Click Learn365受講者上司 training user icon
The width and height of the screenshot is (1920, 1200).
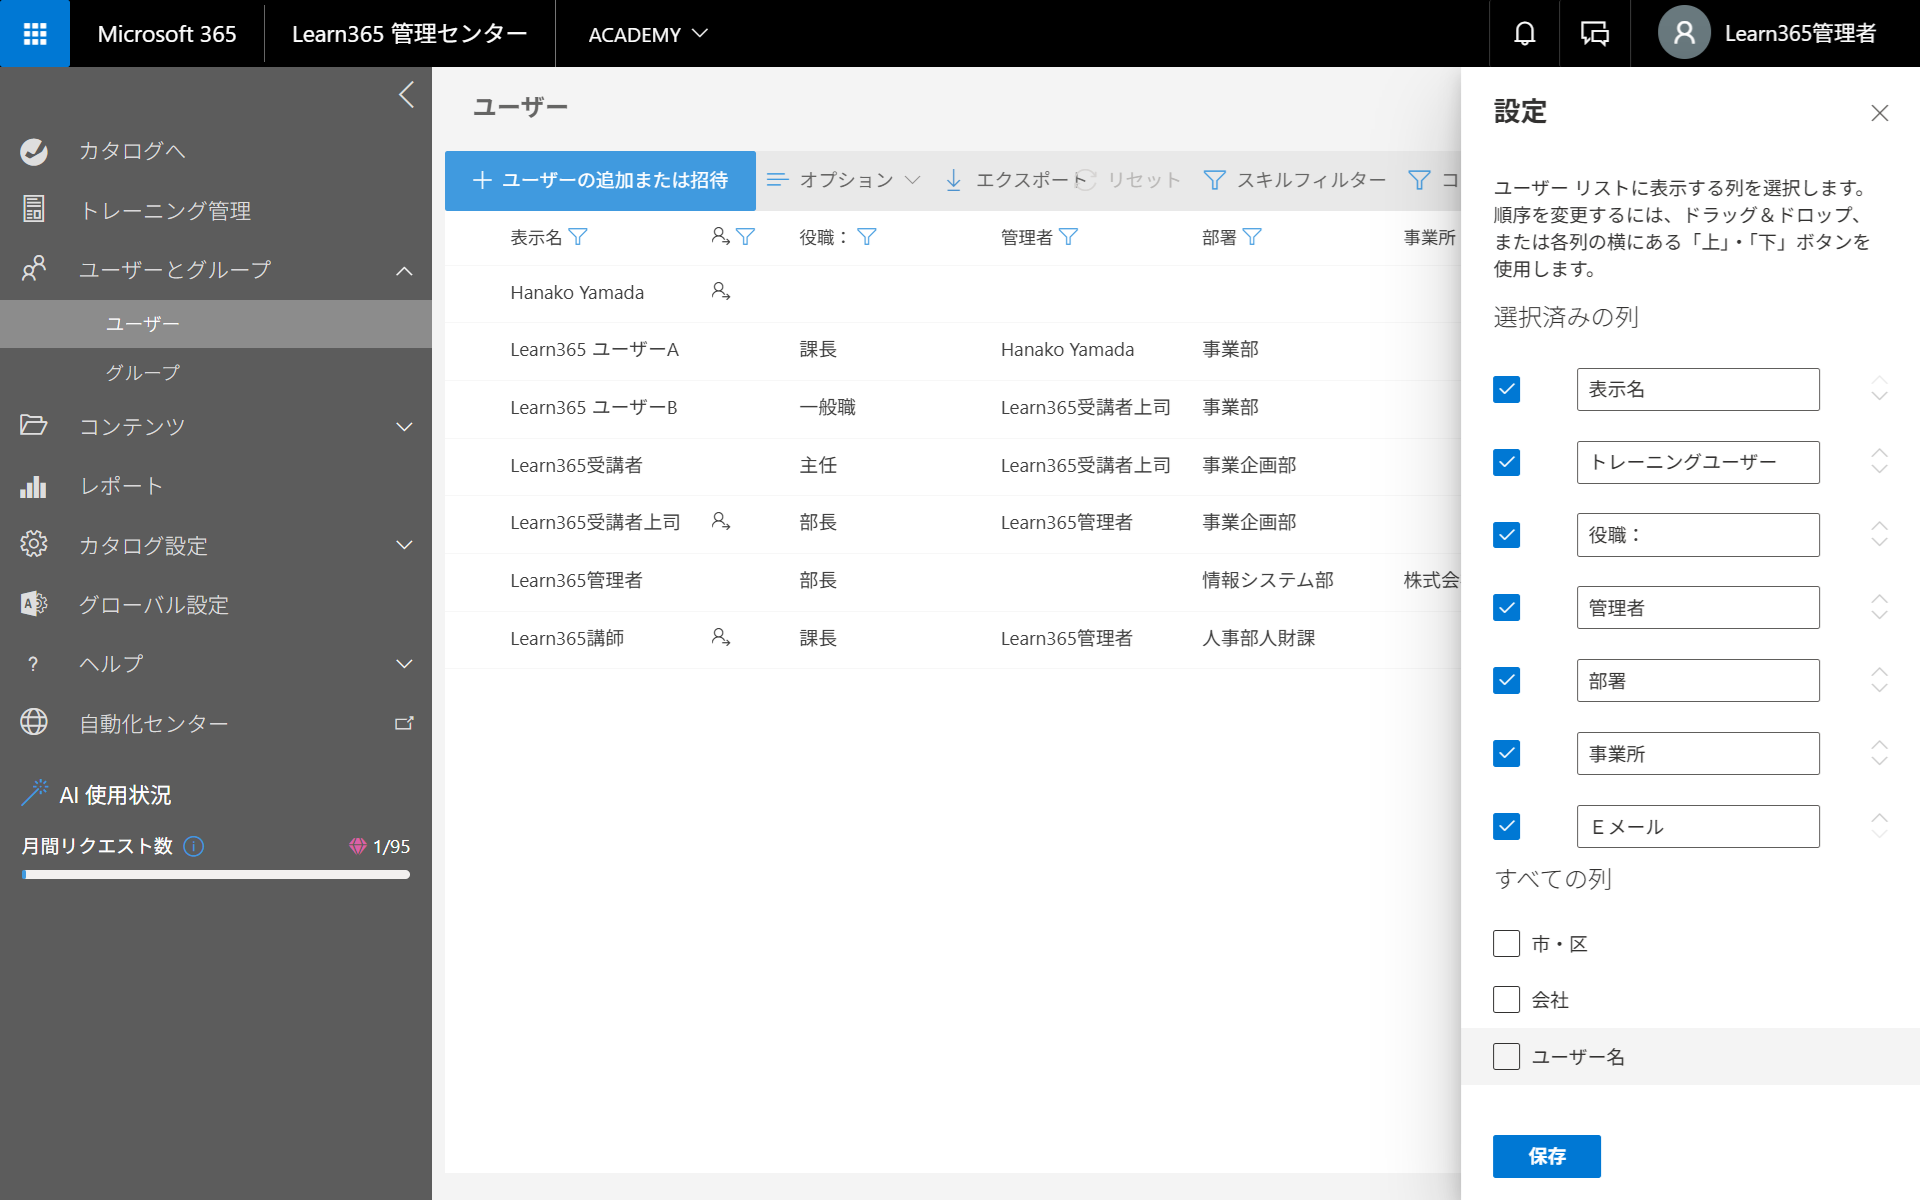(721, 521)
